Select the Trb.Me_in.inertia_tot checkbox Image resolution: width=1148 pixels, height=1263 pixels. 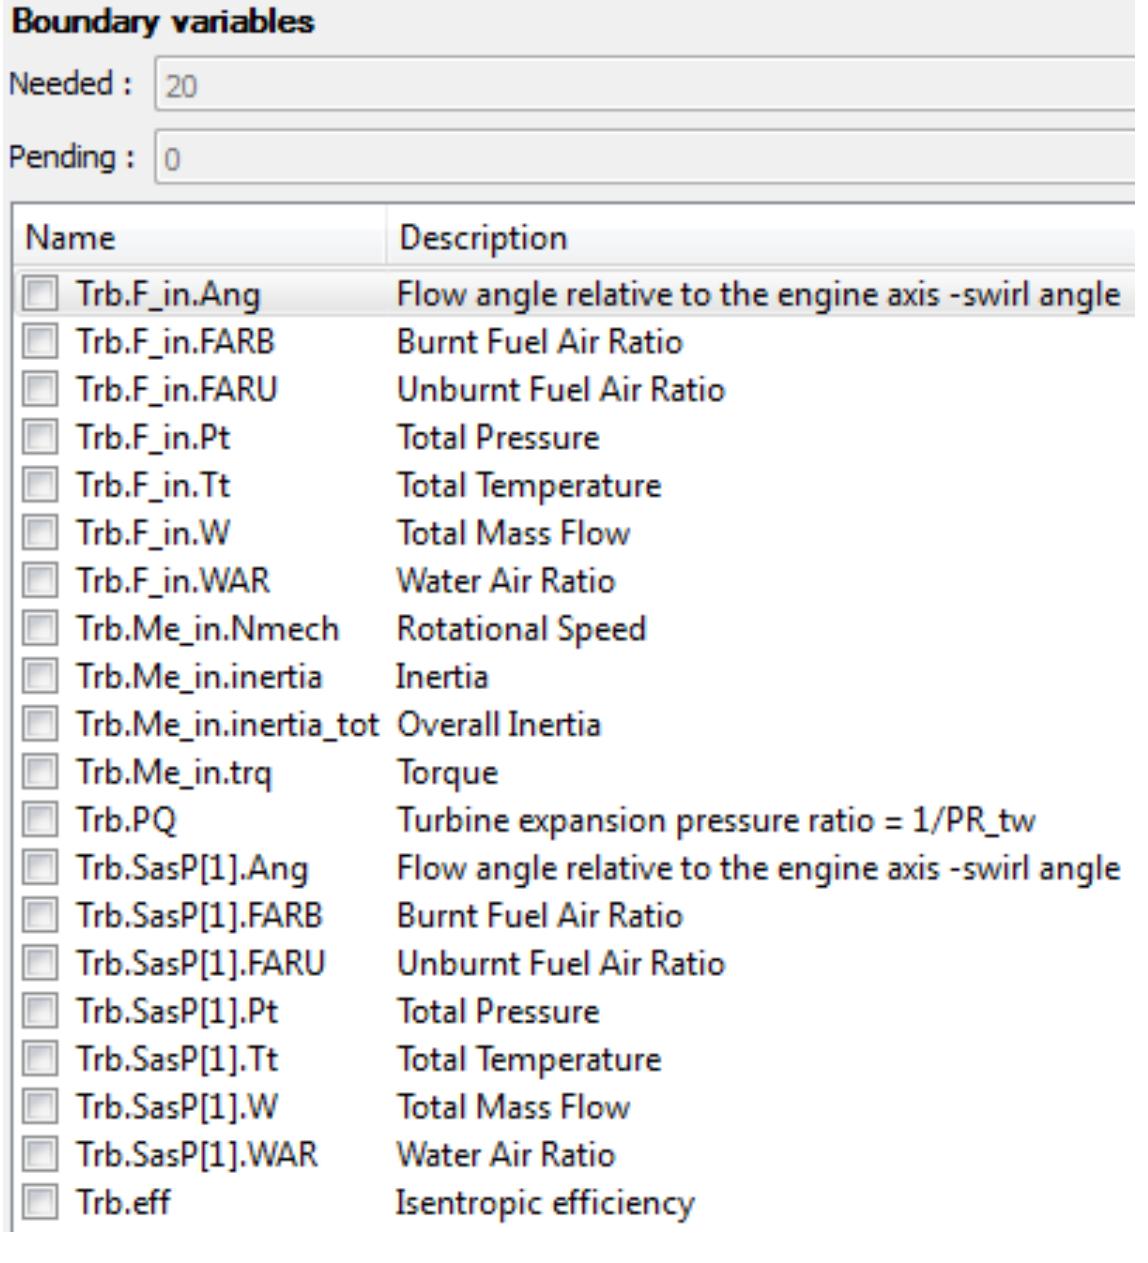(x=42, y=726)
